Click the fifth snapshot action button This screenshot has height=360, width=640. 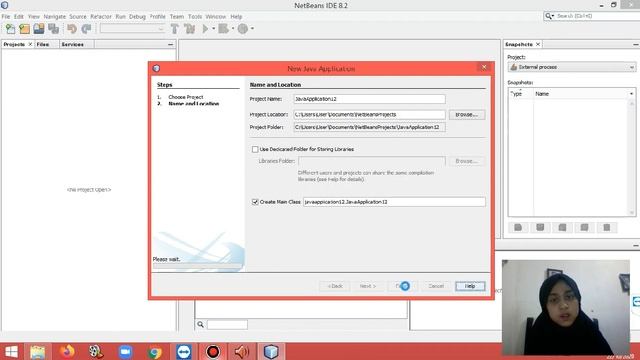pos(607,227)
